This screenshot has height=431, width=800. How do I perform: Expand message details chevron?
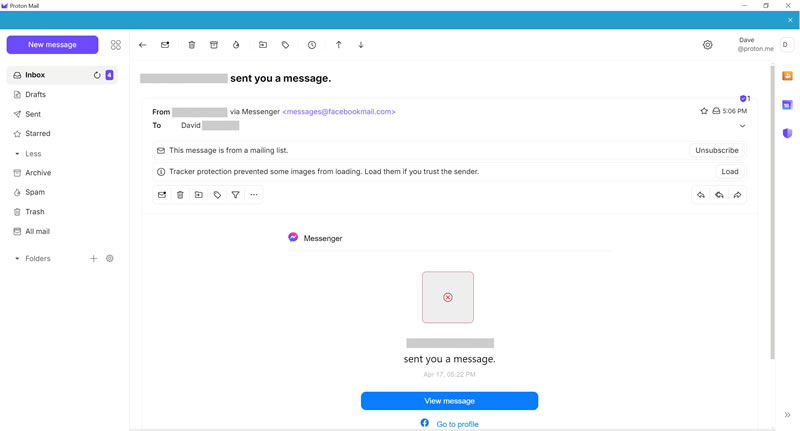tap(742, 125)
